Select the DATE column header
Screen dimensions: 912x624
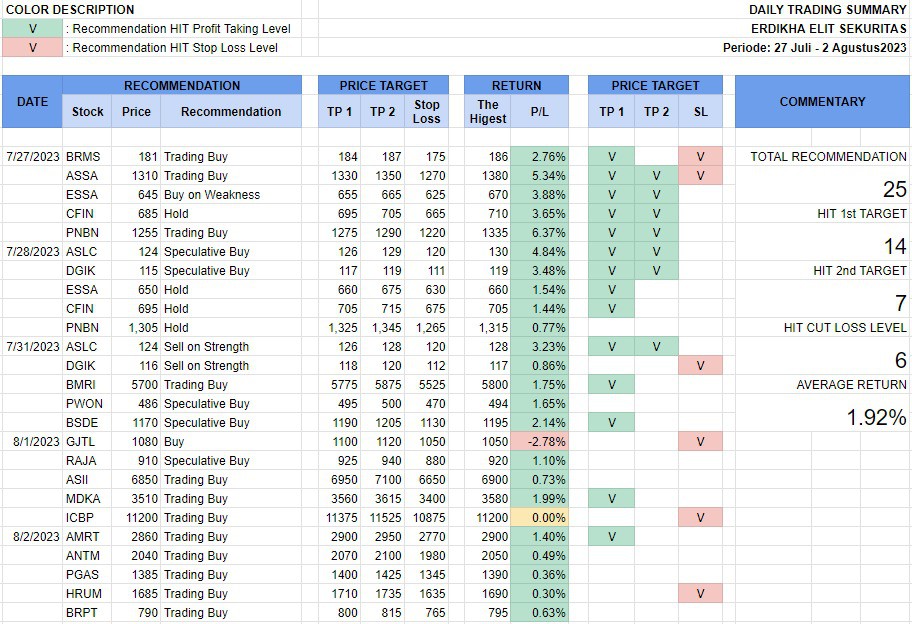coord(32,101)
